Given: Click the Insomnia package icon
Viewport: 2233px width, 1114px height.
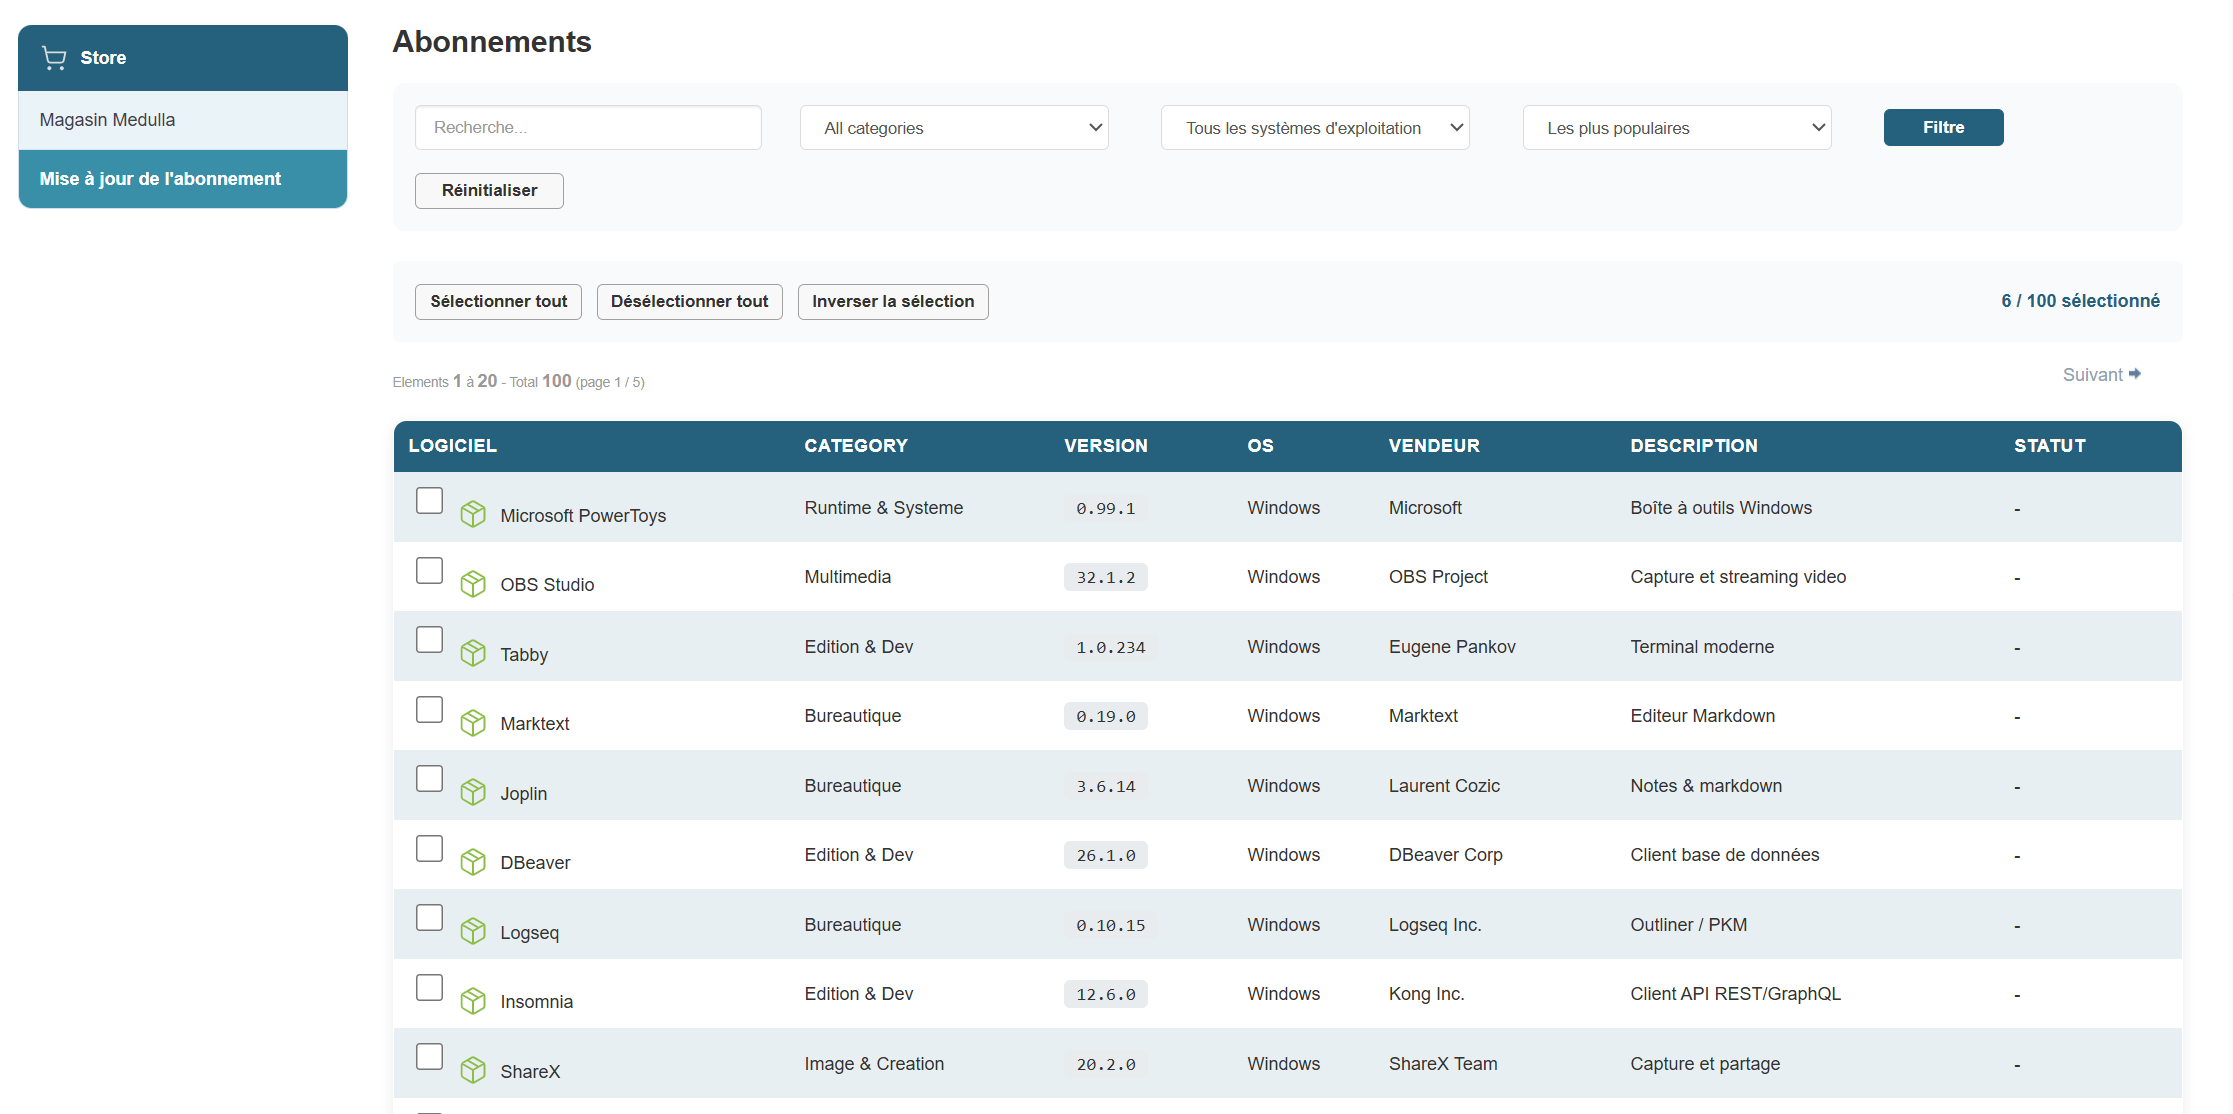Looking at the screenshot, I should click(x=473, y=1001).
